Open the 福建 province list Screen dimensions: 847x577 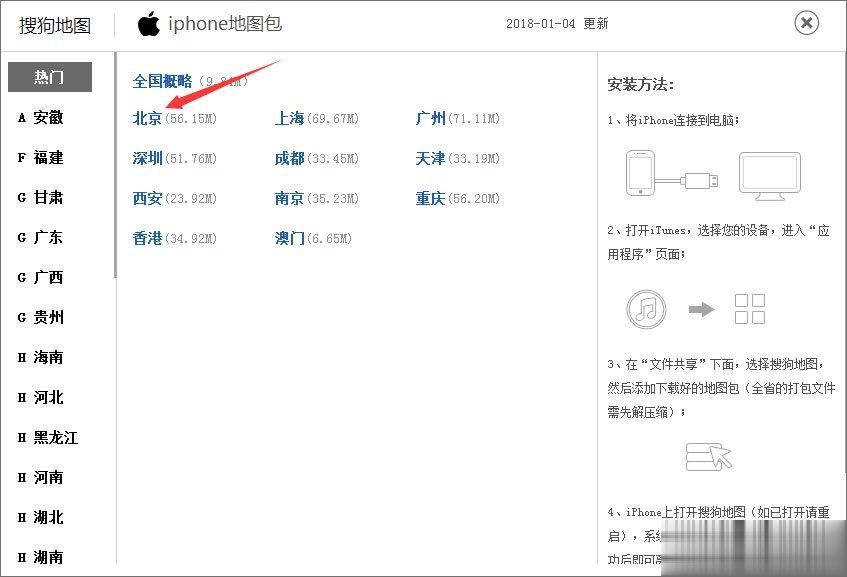pos(41,157)
